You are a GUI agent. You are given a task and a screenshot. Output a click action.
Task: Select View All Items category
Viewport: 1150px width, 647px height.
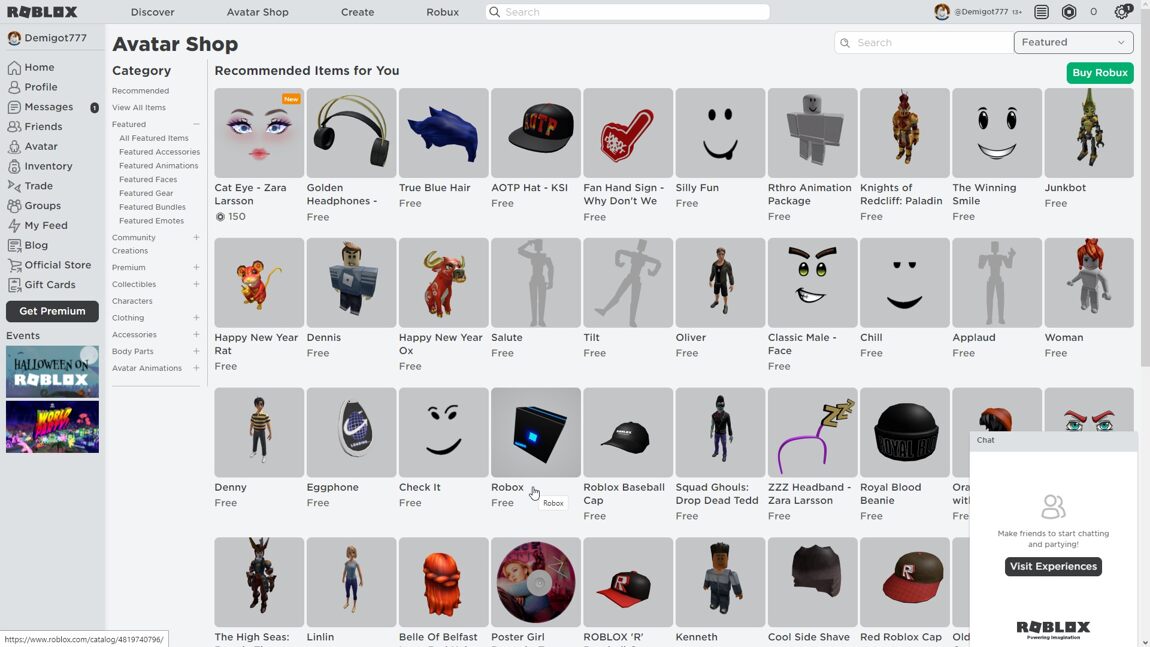click(139, 108)
